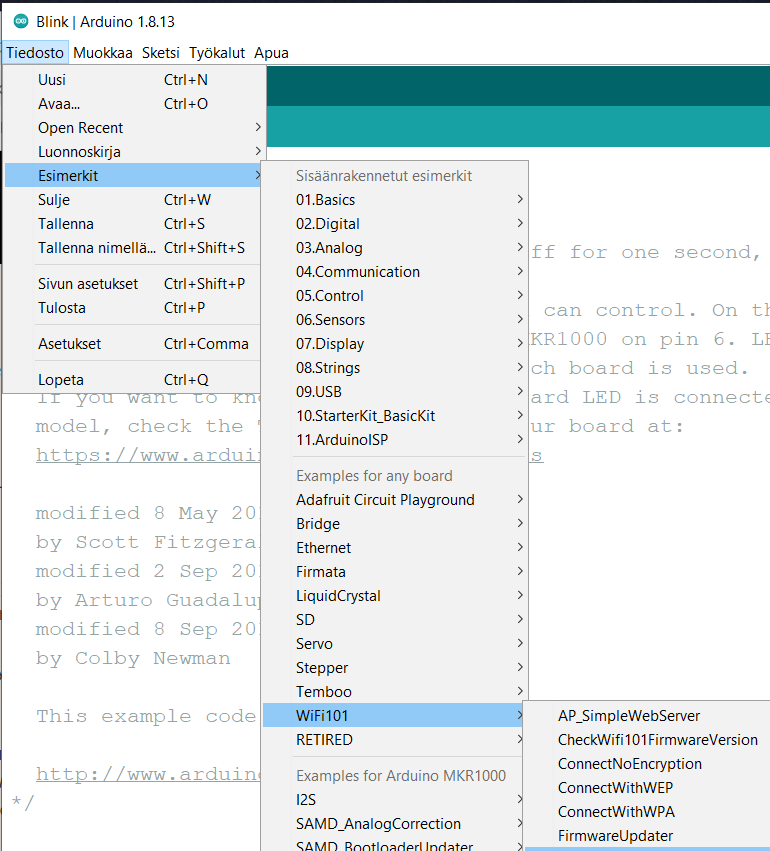Open the Apua menu

tap(271, 53)
